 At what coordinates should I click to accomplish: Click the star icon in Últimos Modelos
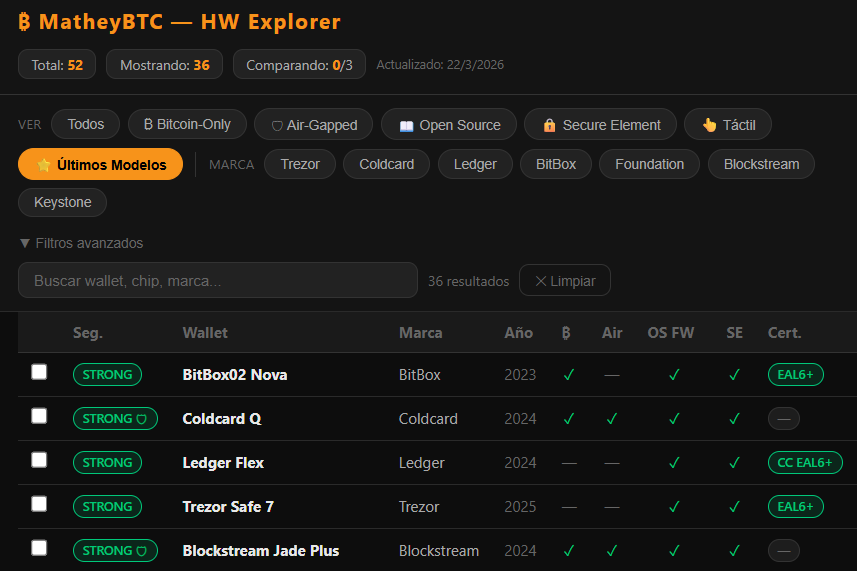pyautogui.click(x=44, y=164)
